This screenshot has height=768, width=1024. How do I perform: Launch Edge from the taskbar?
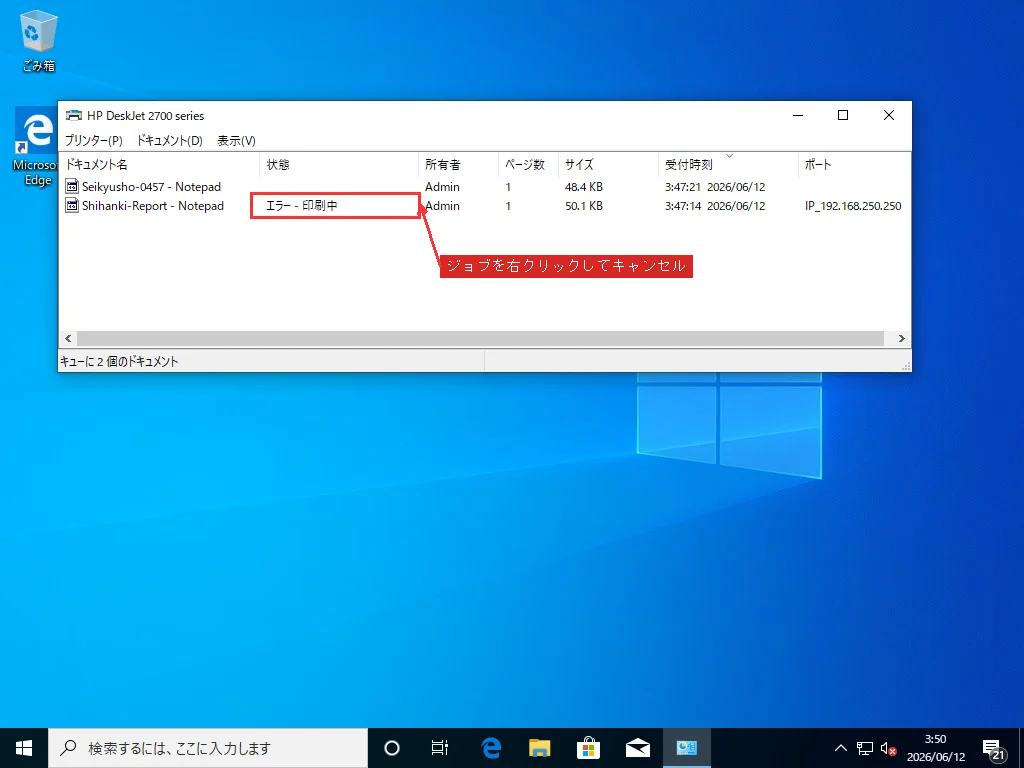[x=490, y=748]
